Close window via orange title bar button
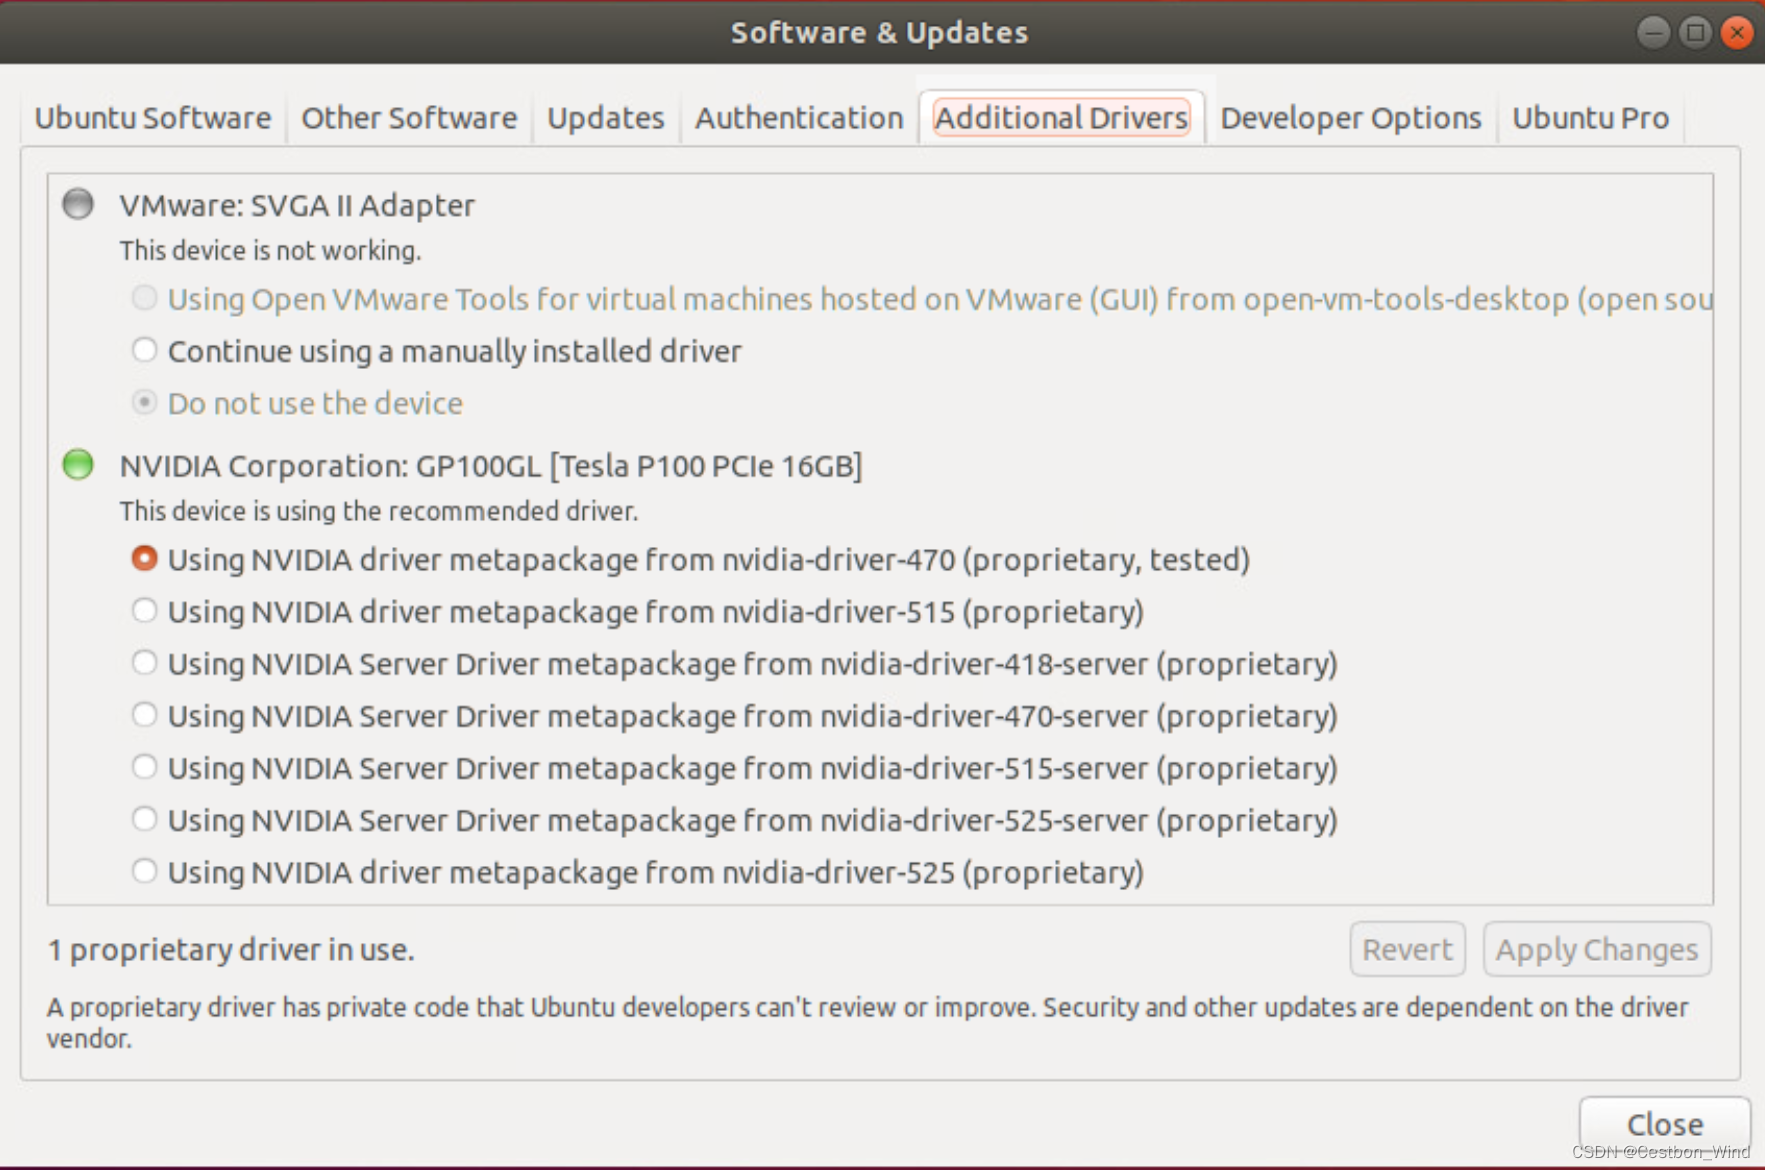 click(1737, 33)
